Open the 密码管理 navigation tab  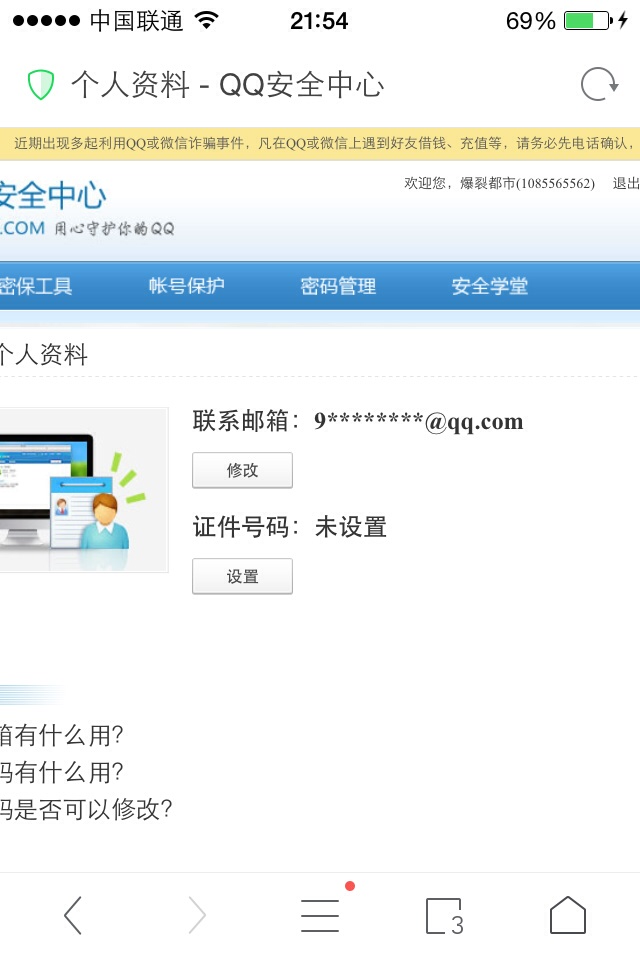(x=338, y=286)
